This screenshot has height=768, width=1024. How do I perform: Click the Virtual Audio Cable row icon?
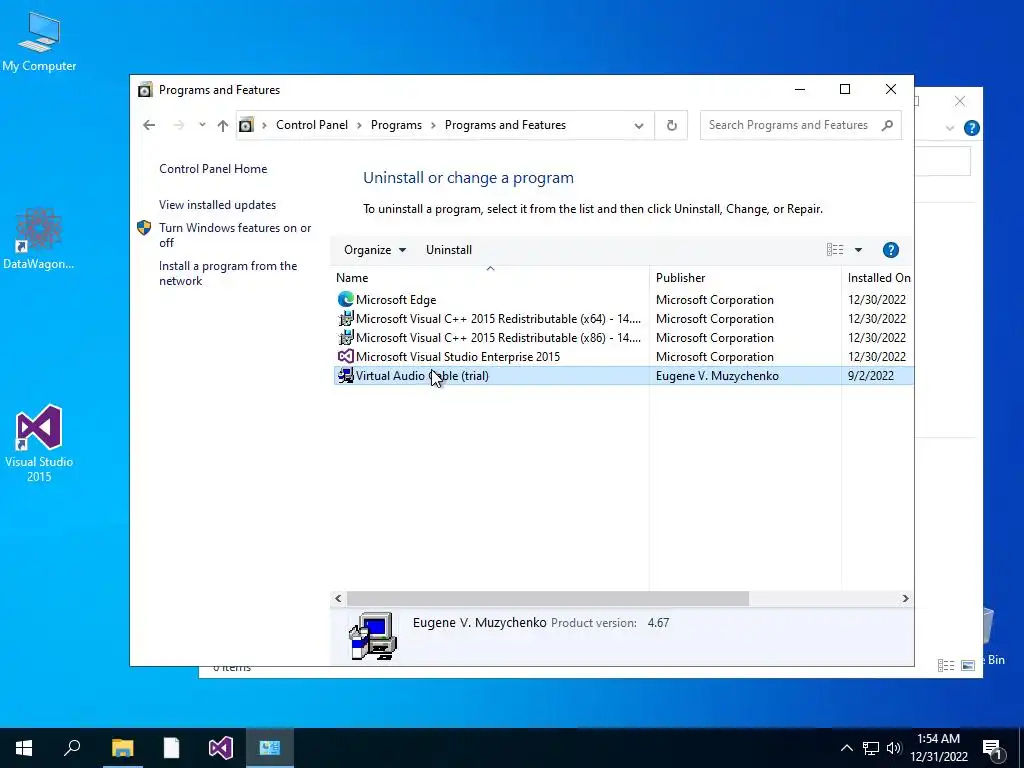[345, 376]
